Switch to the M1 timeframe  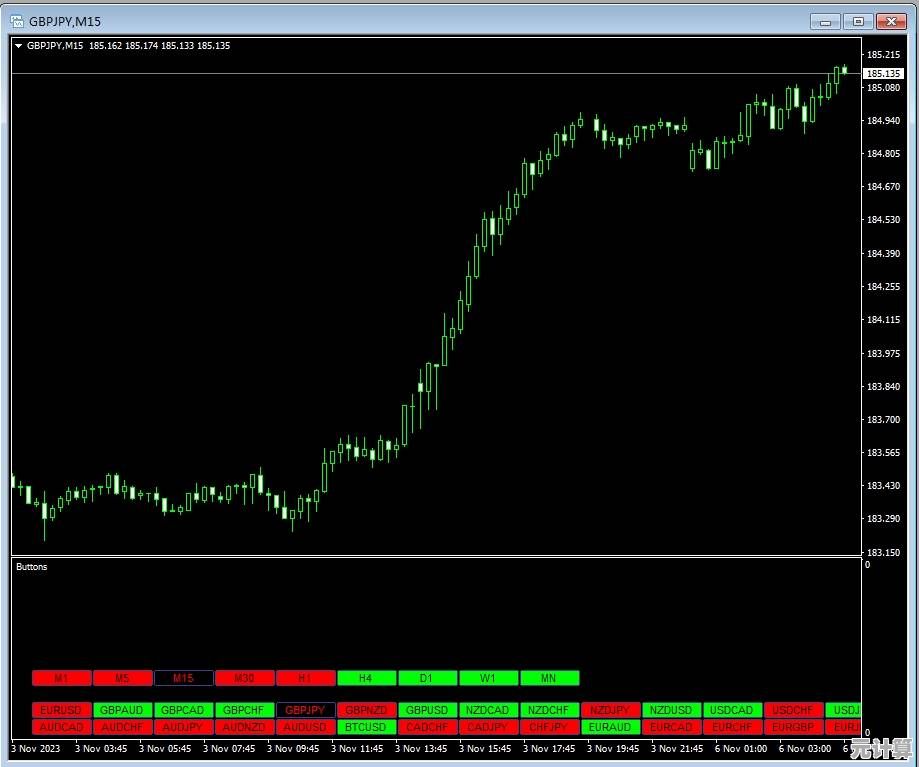61,678
